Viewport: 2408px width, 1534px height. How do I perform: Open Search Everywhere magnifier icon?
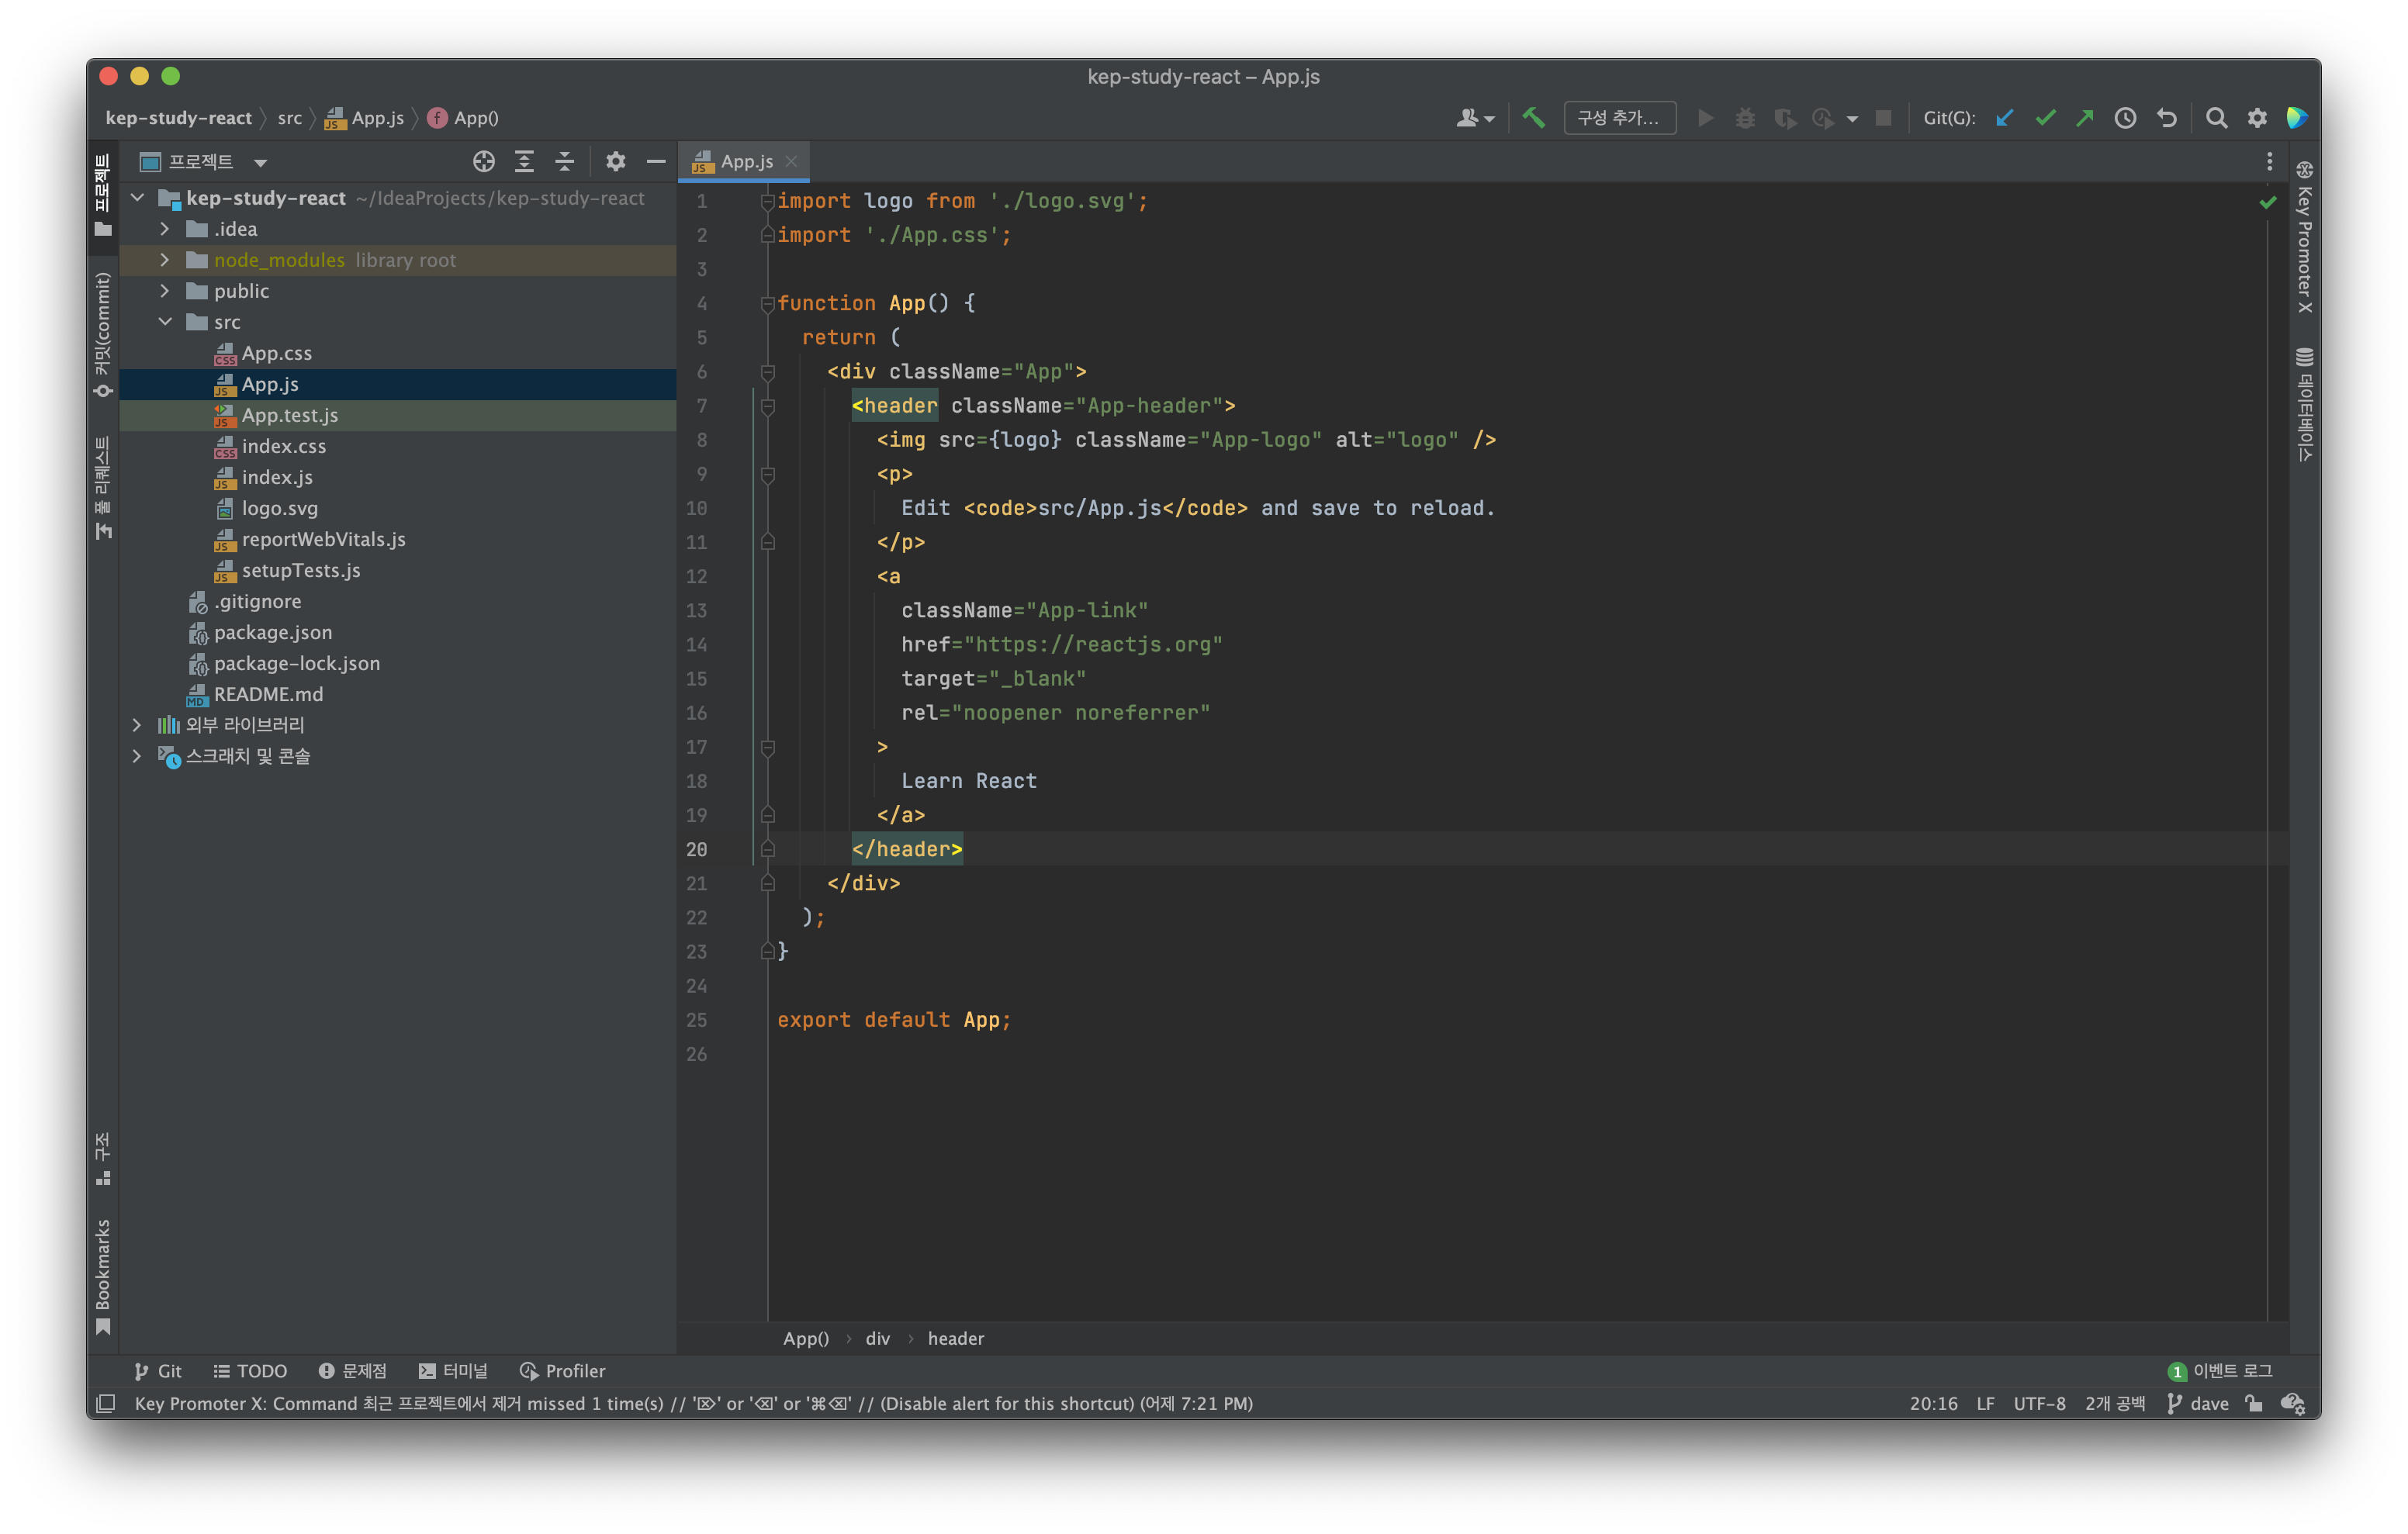(x=2216, y=118)
